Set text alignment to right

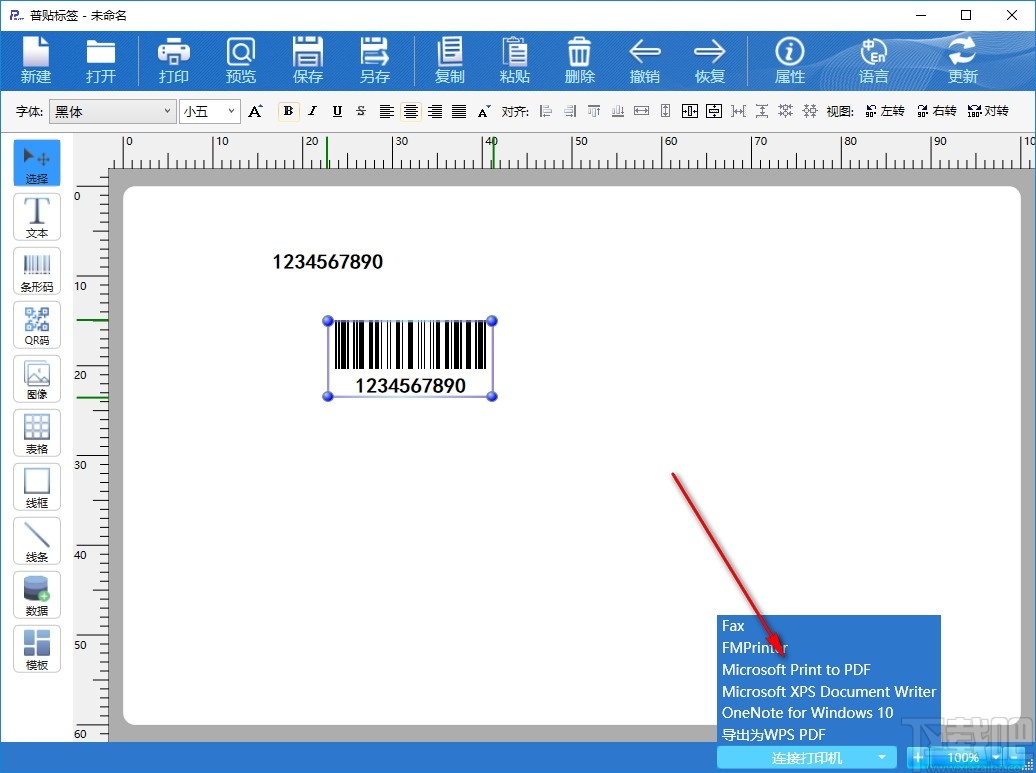click(435, 111)
